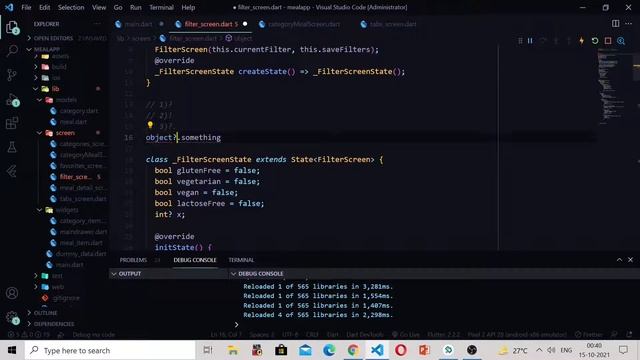Click the debug toolbar drag handle

coord(520,41)
